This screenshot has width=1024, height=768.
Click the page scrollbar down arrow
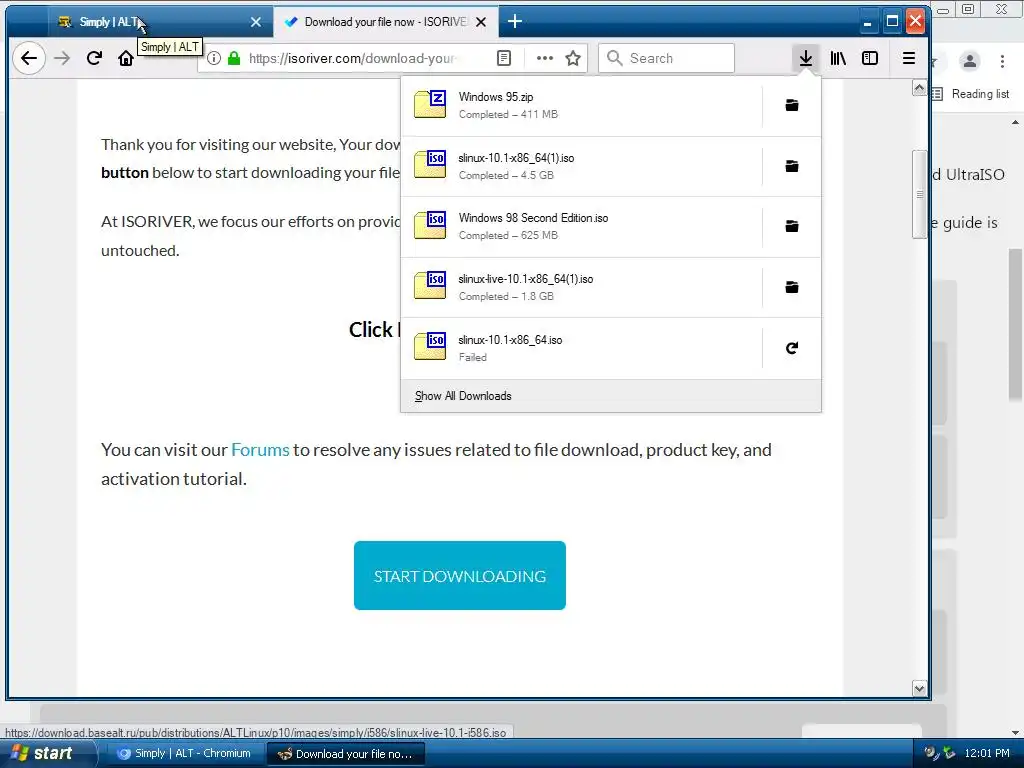click(x=919, y=688)
